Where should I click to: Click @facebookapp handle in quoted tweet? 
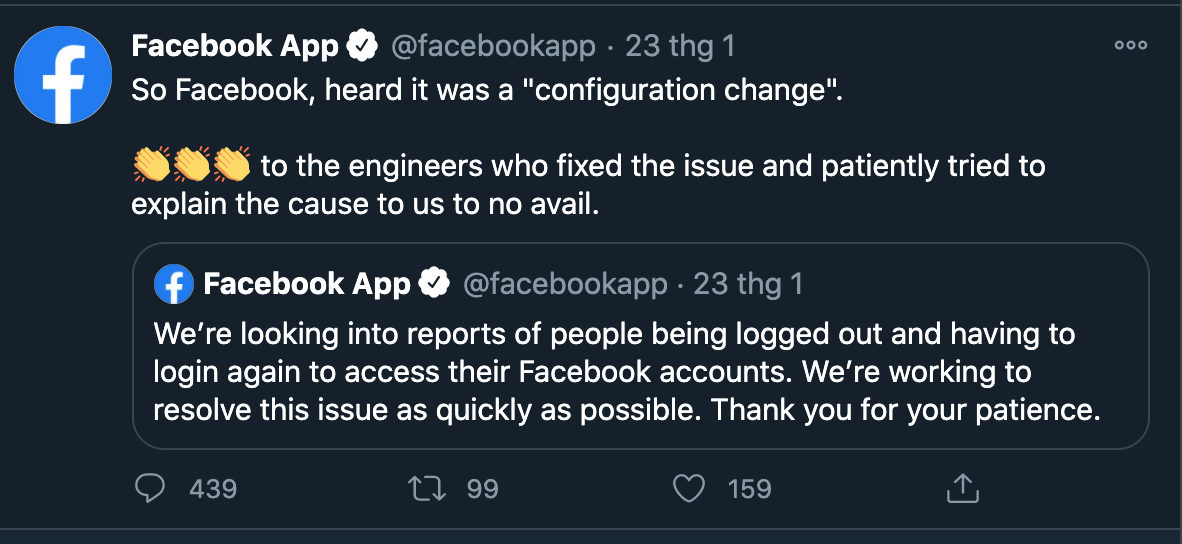[x=564, y=284]
